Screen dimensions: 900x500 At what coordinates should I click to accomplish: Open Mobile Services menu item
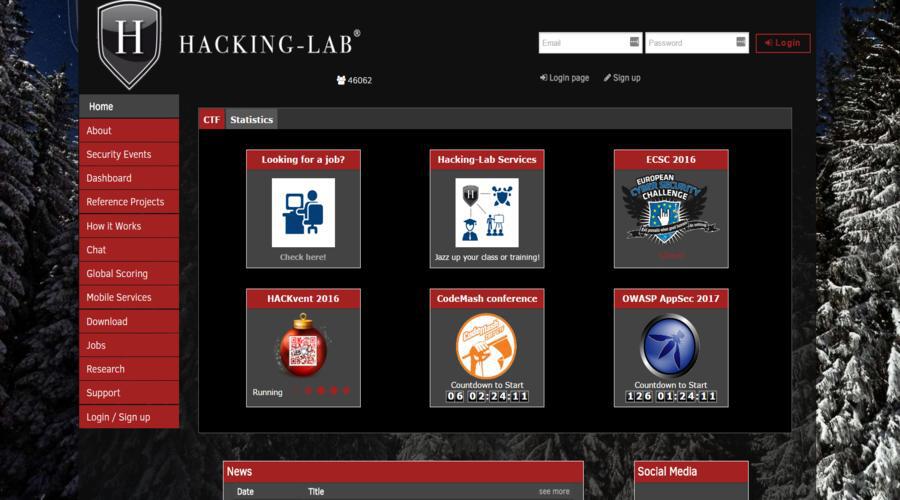point(129,297)
